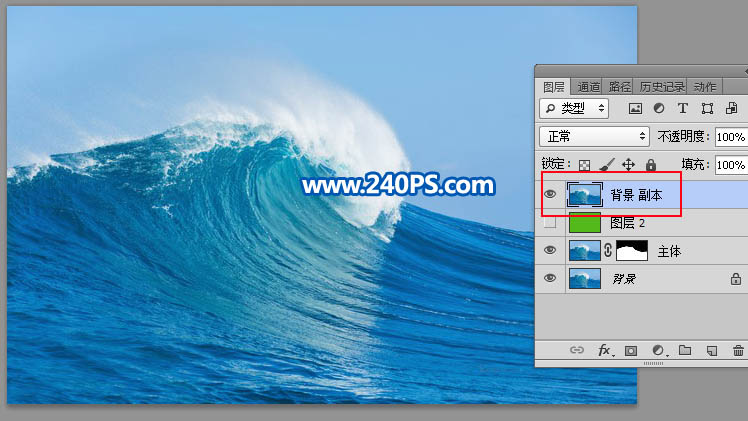This screenshot has height=421, width=748.
Task: Filter layers by shape icon
Action: coord(707,109)
